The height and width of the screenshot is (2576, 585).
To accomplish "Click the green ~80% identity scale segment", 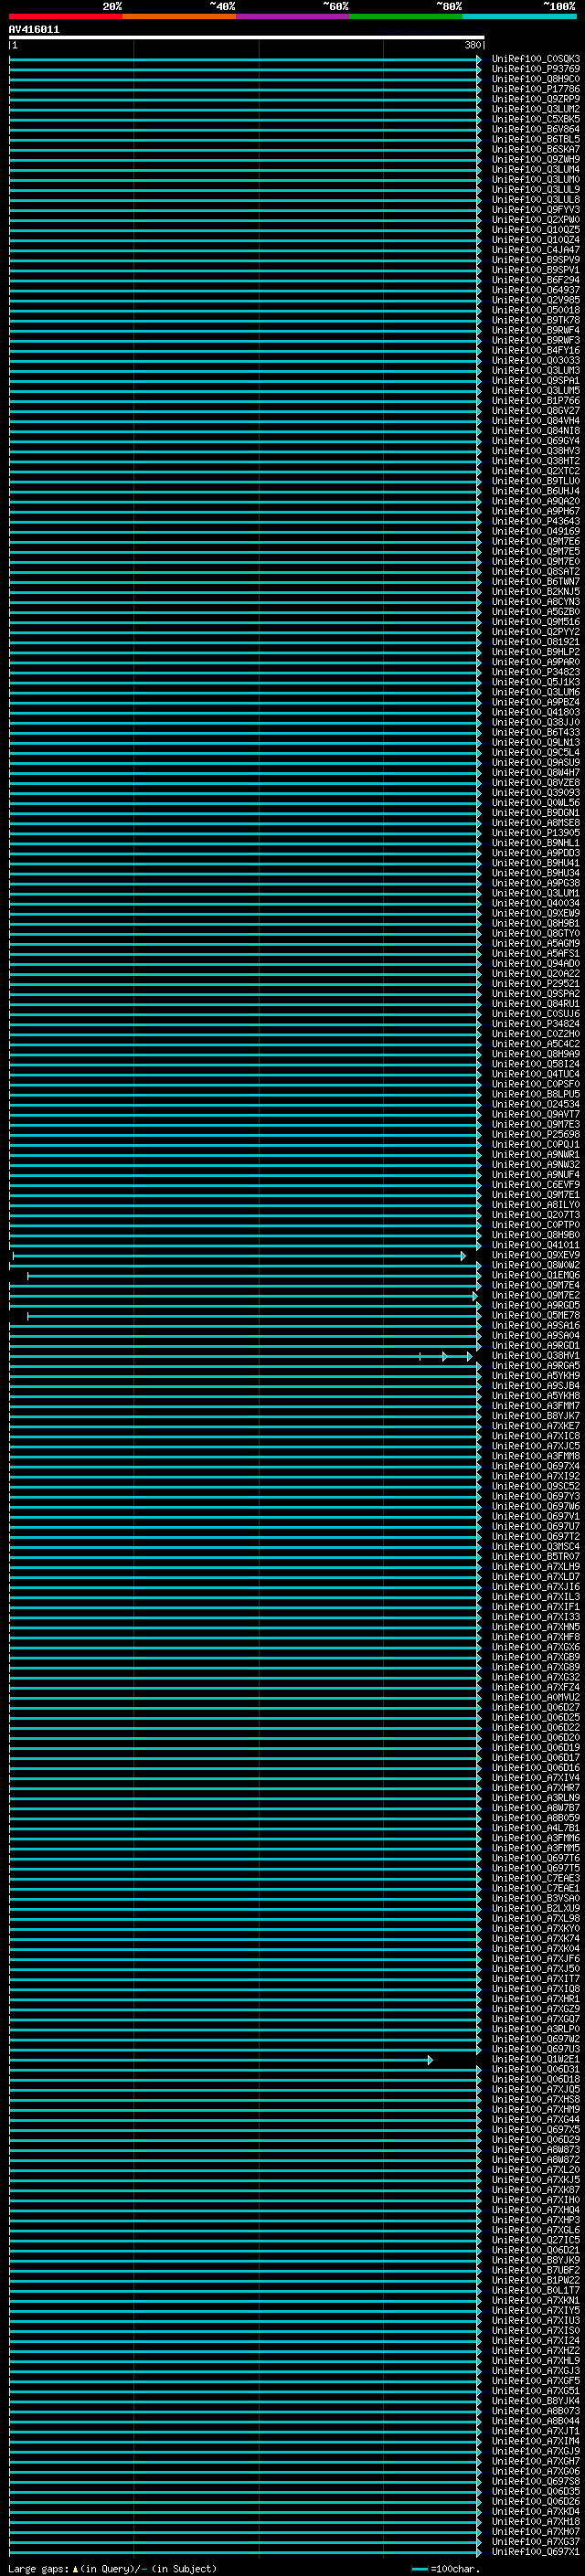I will tap(406, 16).
